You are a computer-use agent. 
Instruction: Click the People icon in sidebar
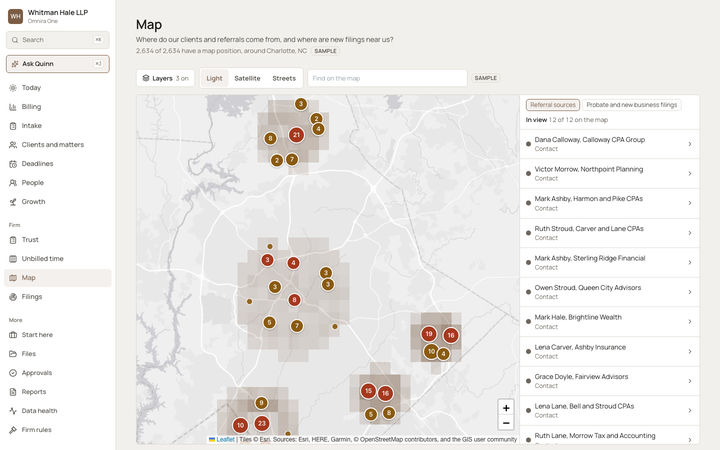[13, 183]
